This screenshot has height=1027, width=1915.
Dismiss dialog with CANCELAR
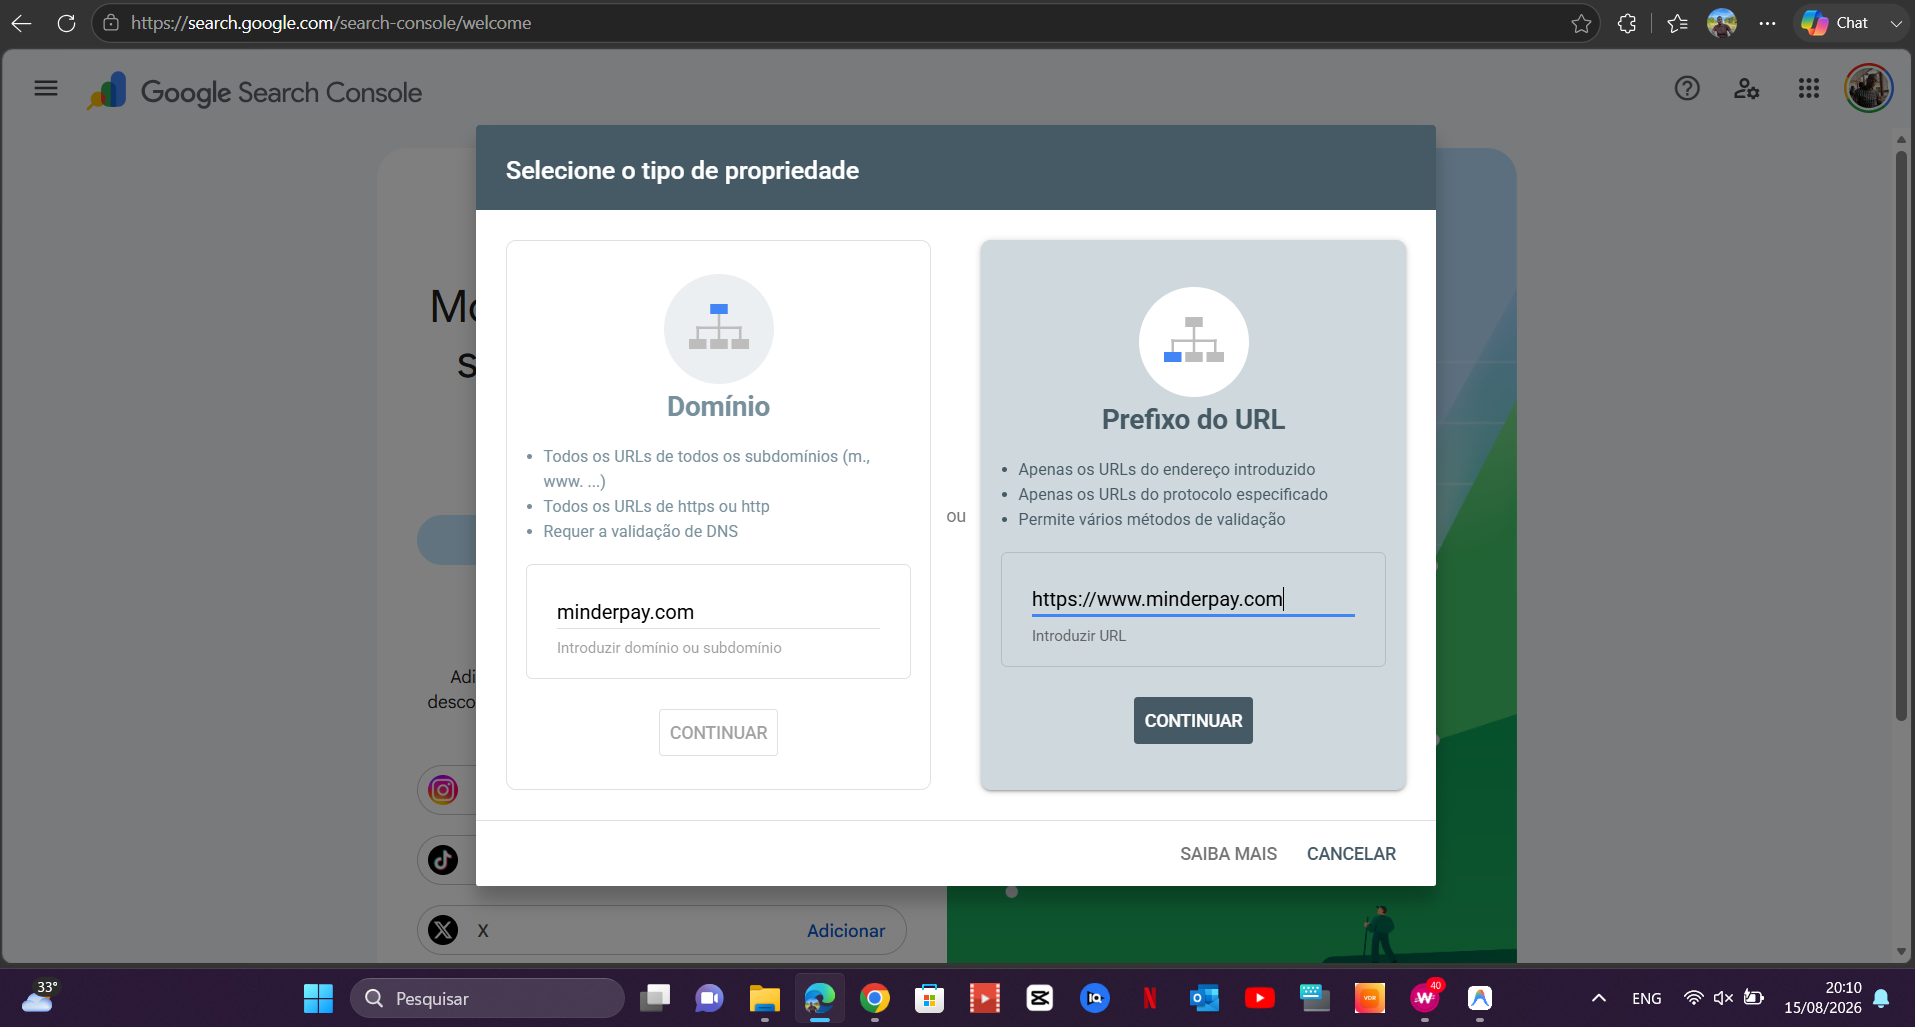point(1351,854)
